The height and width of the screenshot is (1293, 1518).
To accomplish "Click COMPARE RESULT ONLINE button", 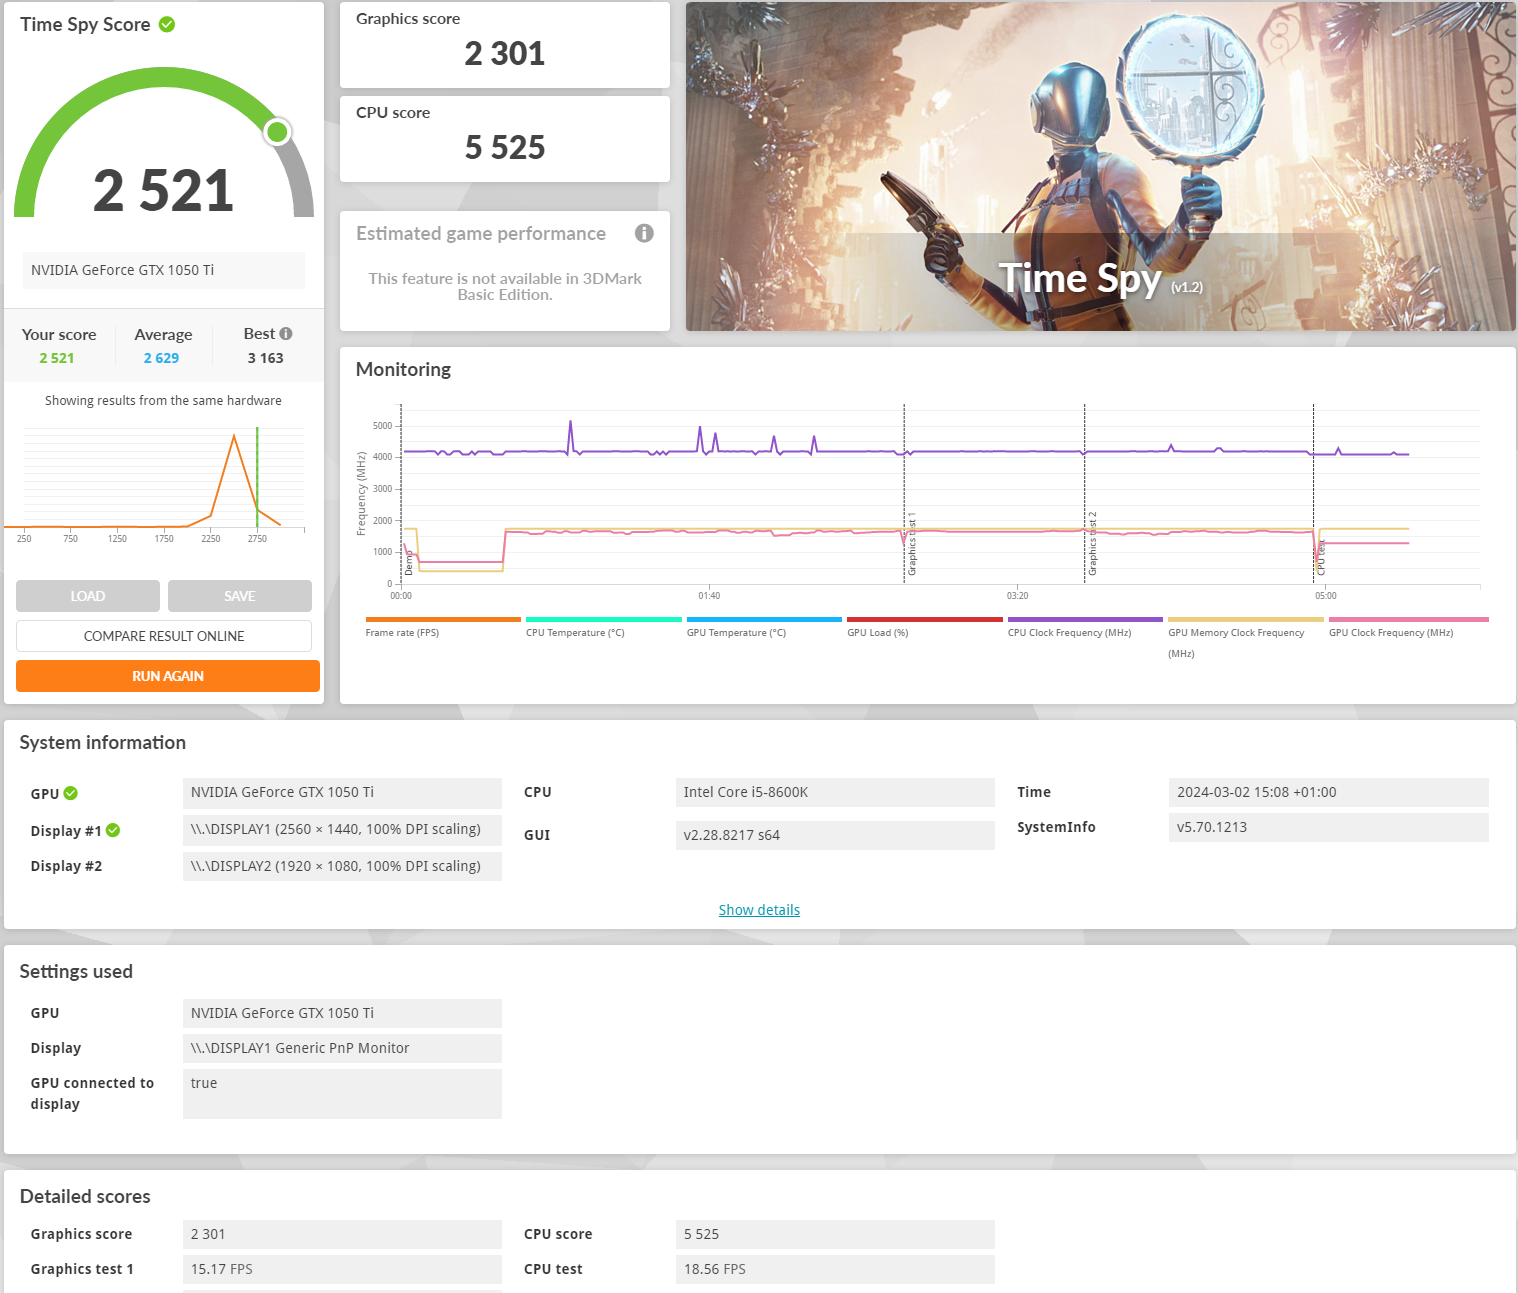I will [x=164, y=636].
